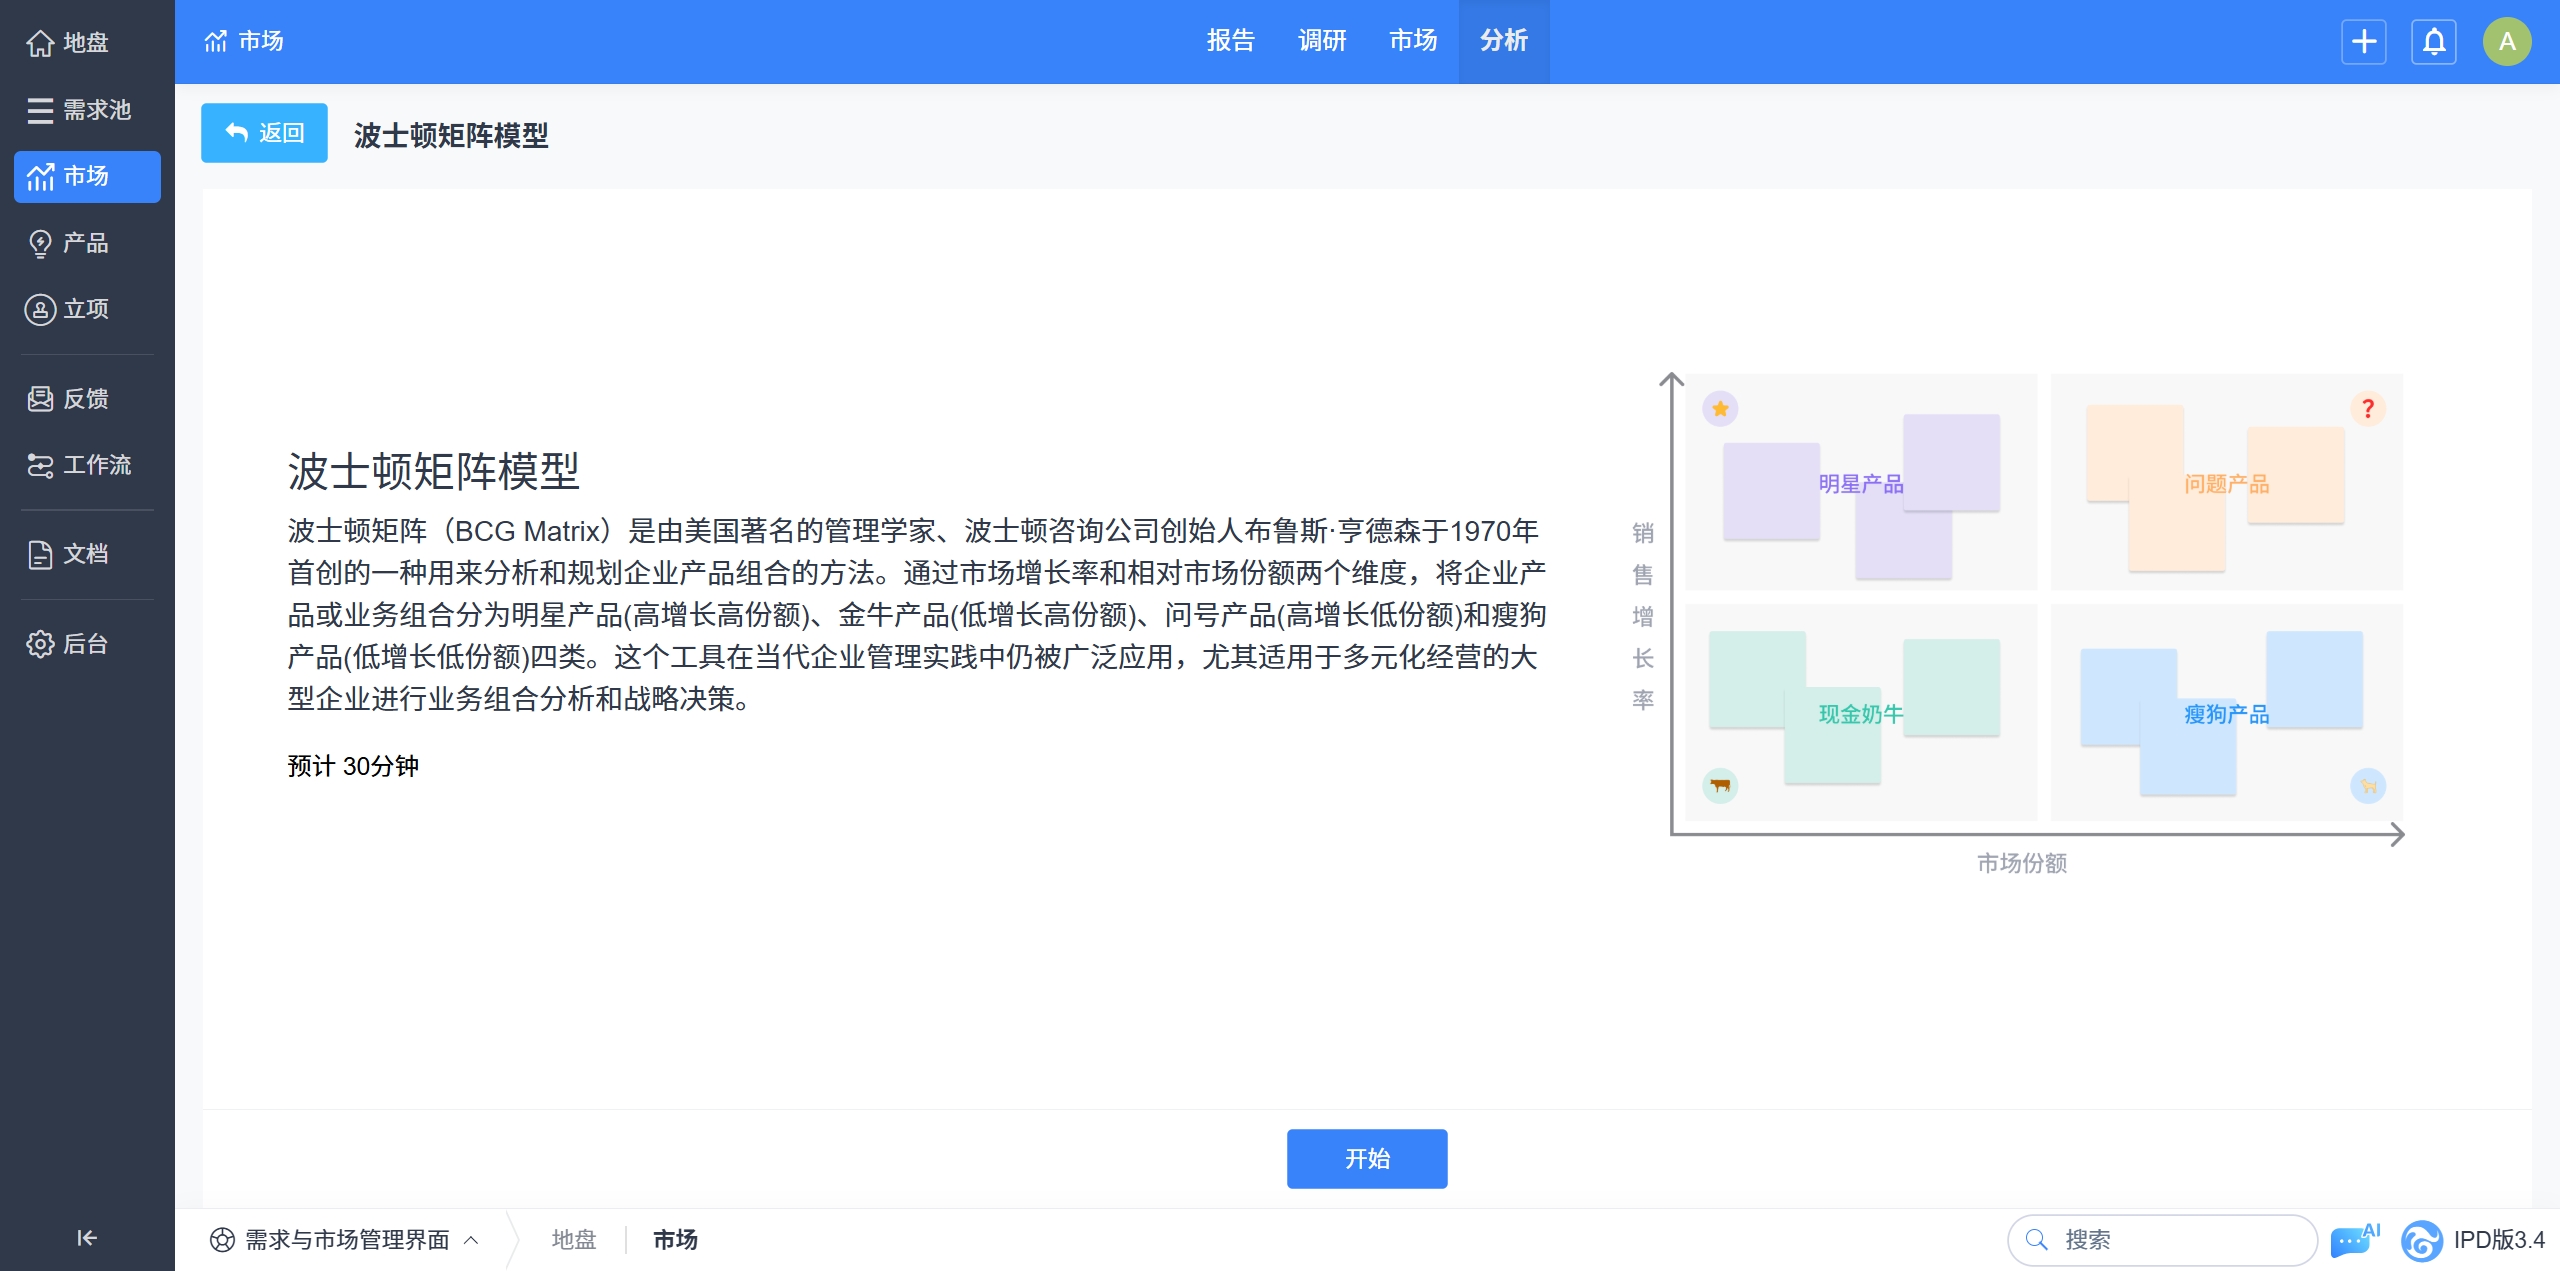Click the 瘦狗产品 quadrant label

[2227, 714]
